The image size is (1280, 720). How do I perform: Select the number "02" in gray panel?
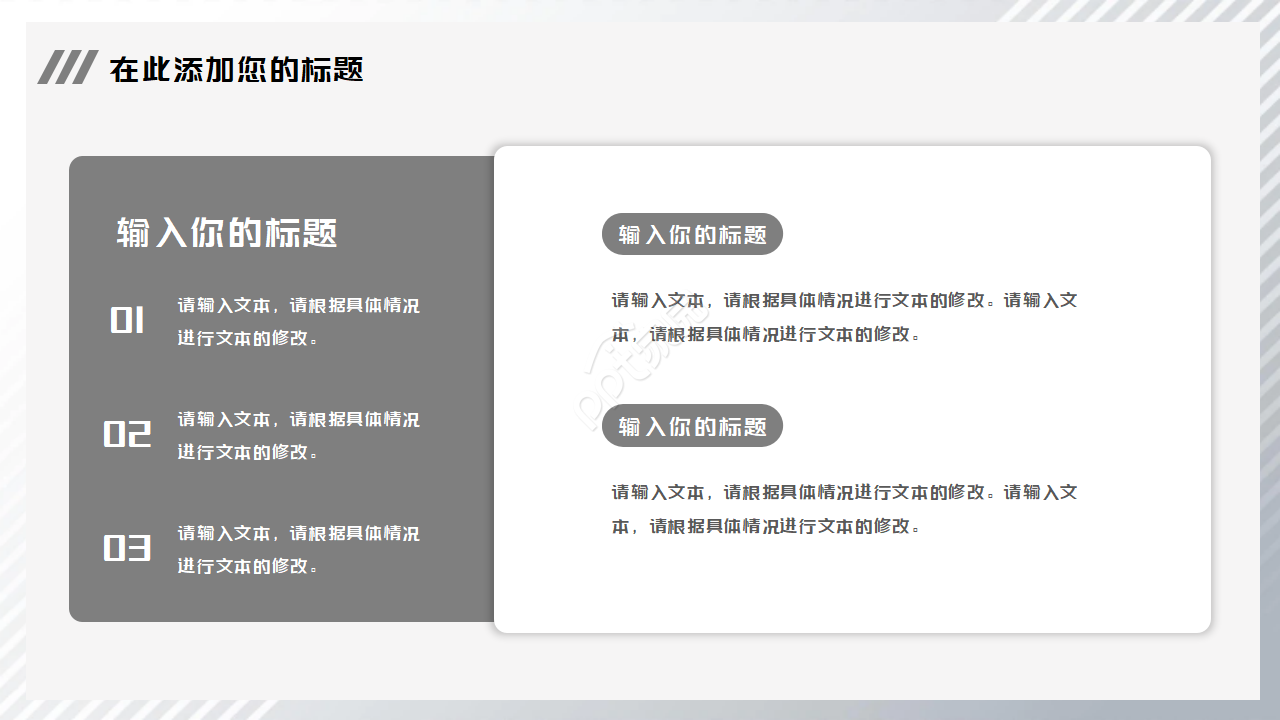tap(127, 434)
